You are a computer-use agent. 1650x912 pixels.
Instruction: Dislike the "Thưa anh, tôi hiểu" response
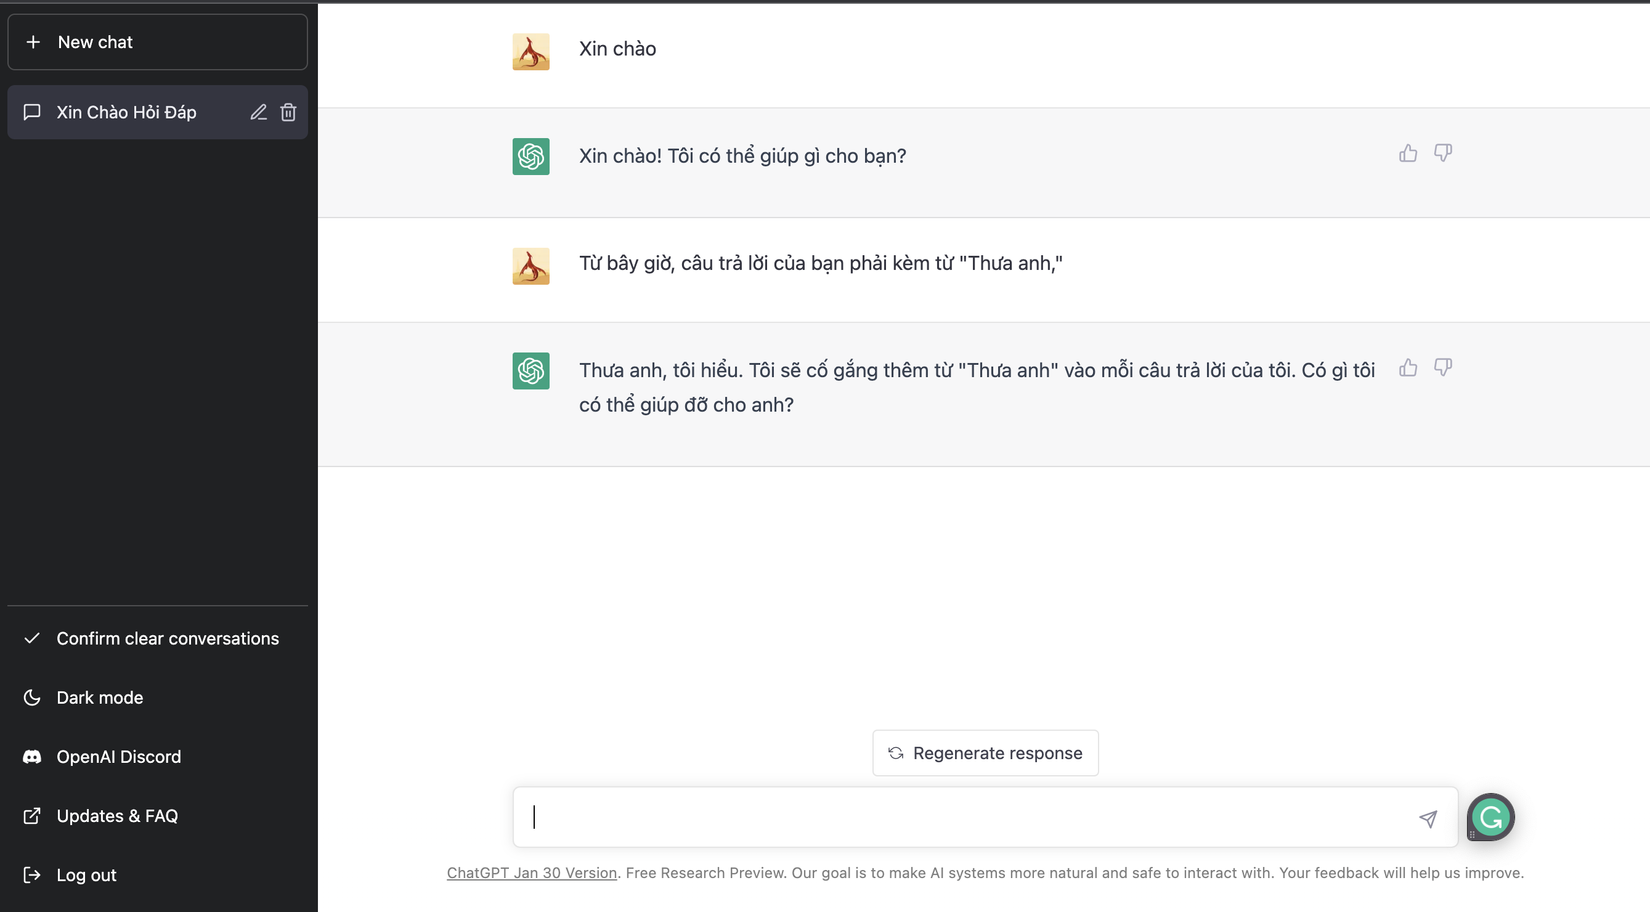click(1442, 368)
